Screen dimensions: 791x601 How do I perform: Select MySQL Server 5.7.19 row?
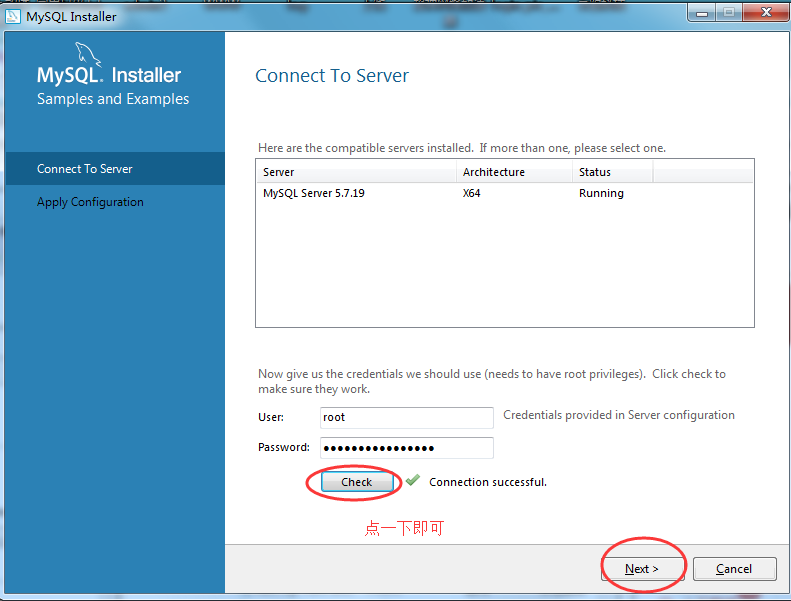pyautogui.click(x=504, y=193)
